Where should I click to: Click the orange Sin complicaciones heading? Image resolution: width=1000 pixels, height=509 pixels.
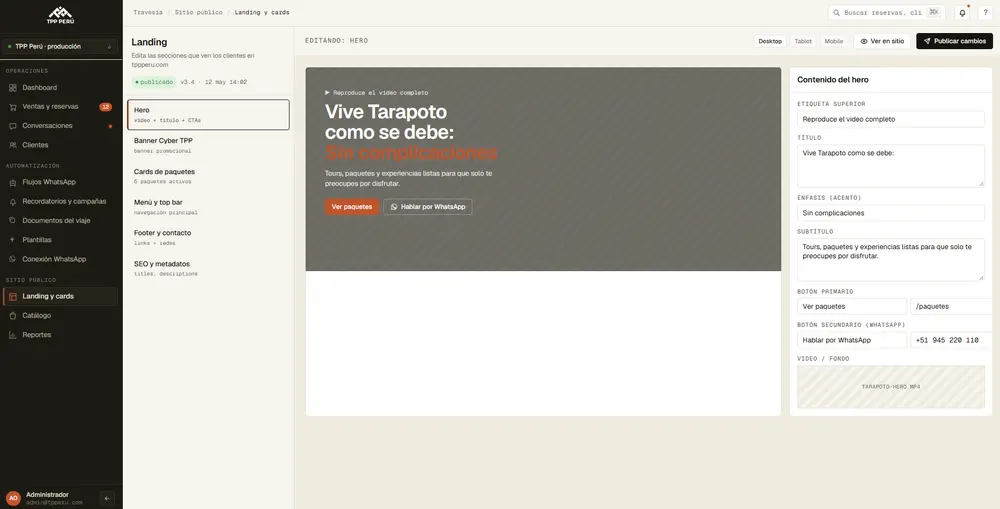coord(411,153)
